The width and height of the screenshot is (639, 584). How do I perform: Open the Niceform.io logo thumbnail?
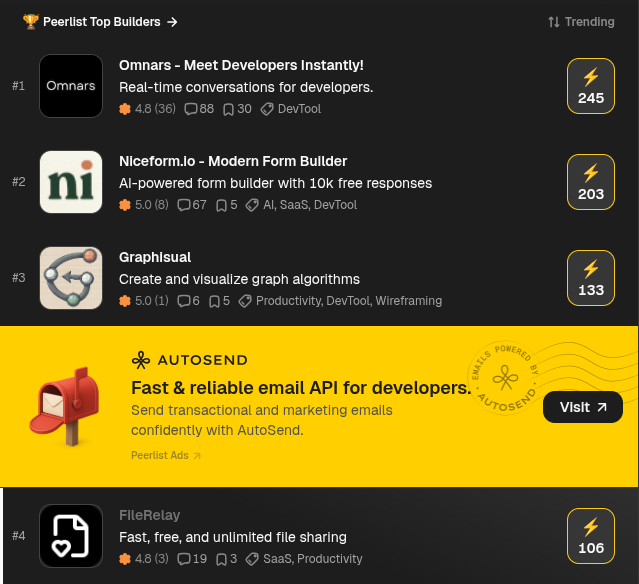coord(71,182)
